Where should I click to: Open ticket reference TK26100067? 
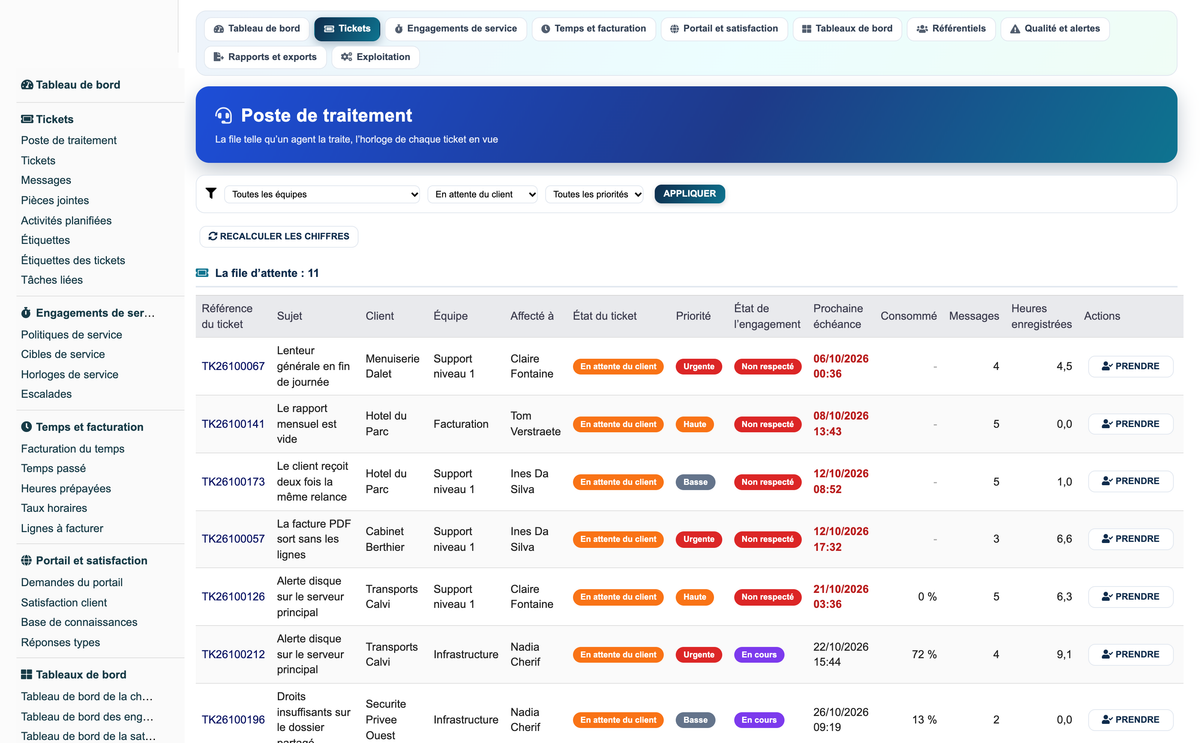[233, 367]
